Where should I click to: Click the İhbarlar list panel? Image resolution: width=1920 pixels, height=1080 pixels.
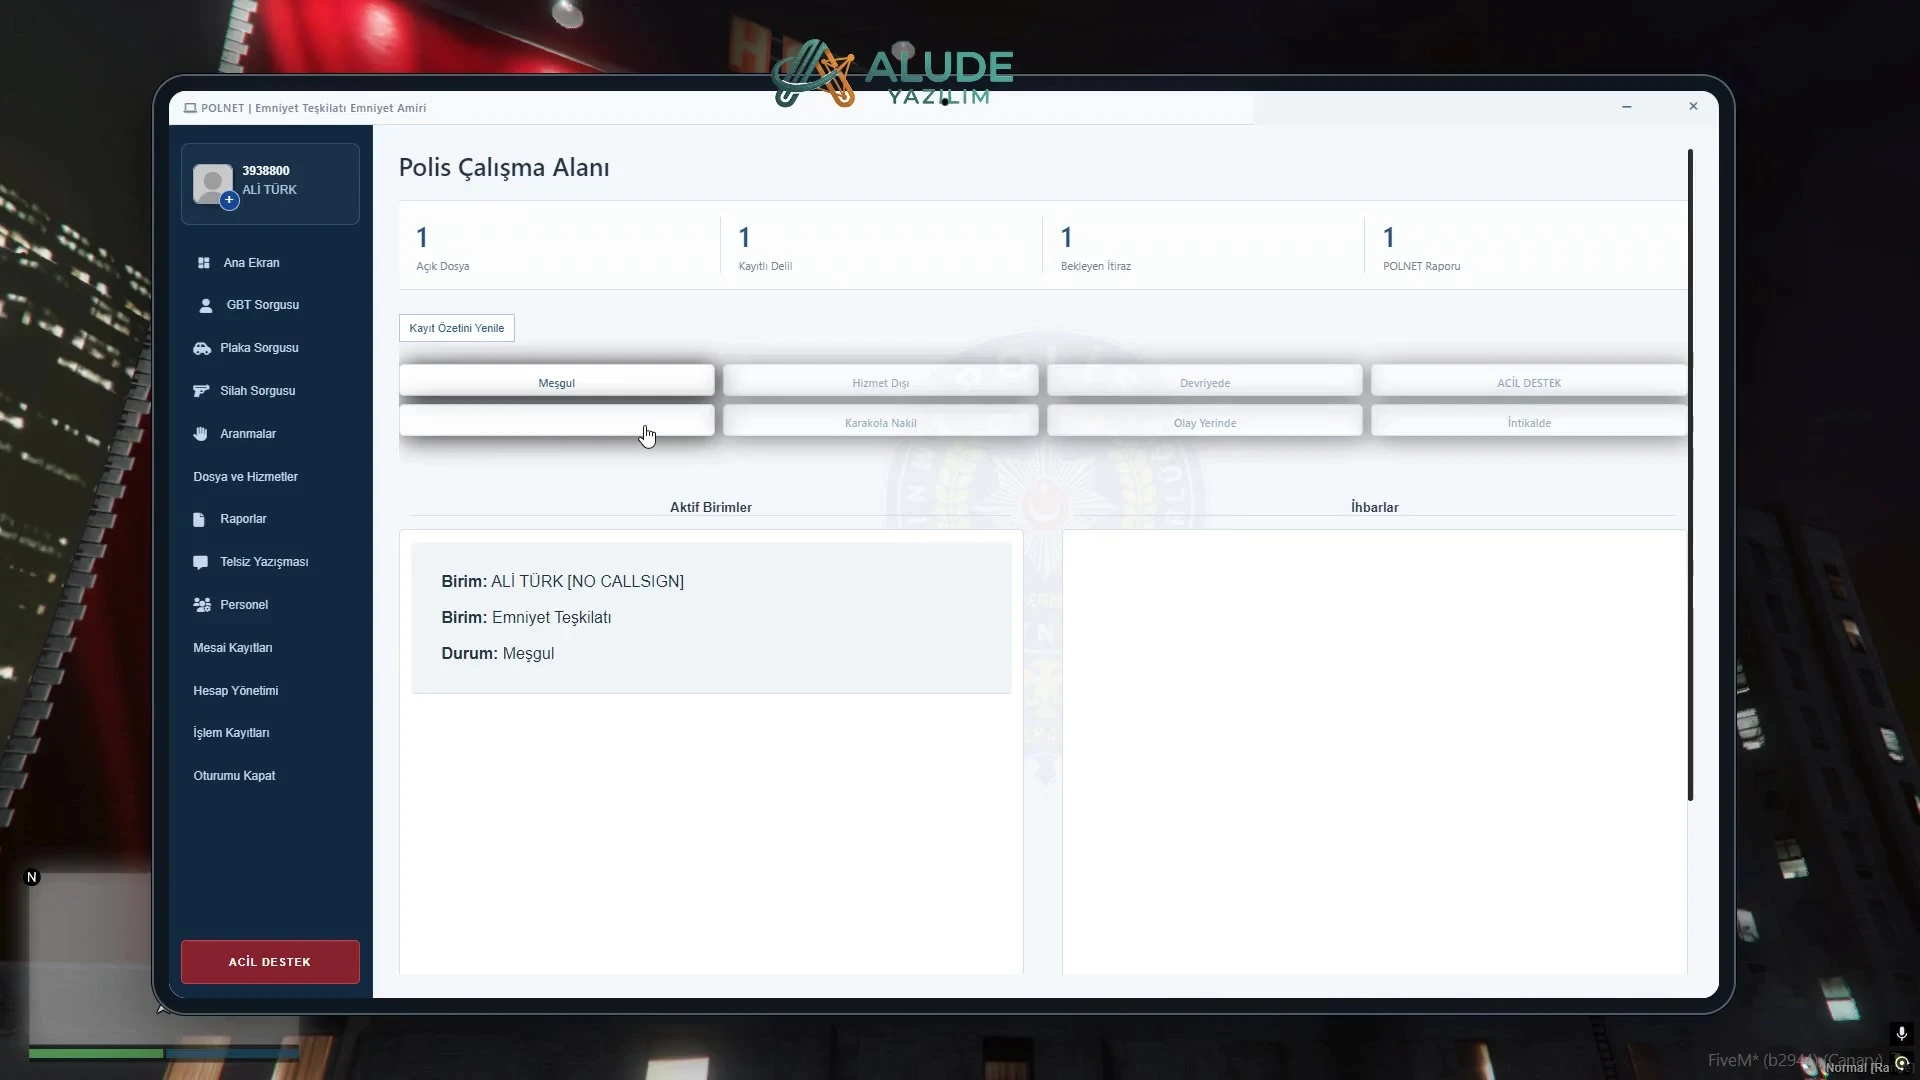pyautogui.click(x=1374, y=752)
